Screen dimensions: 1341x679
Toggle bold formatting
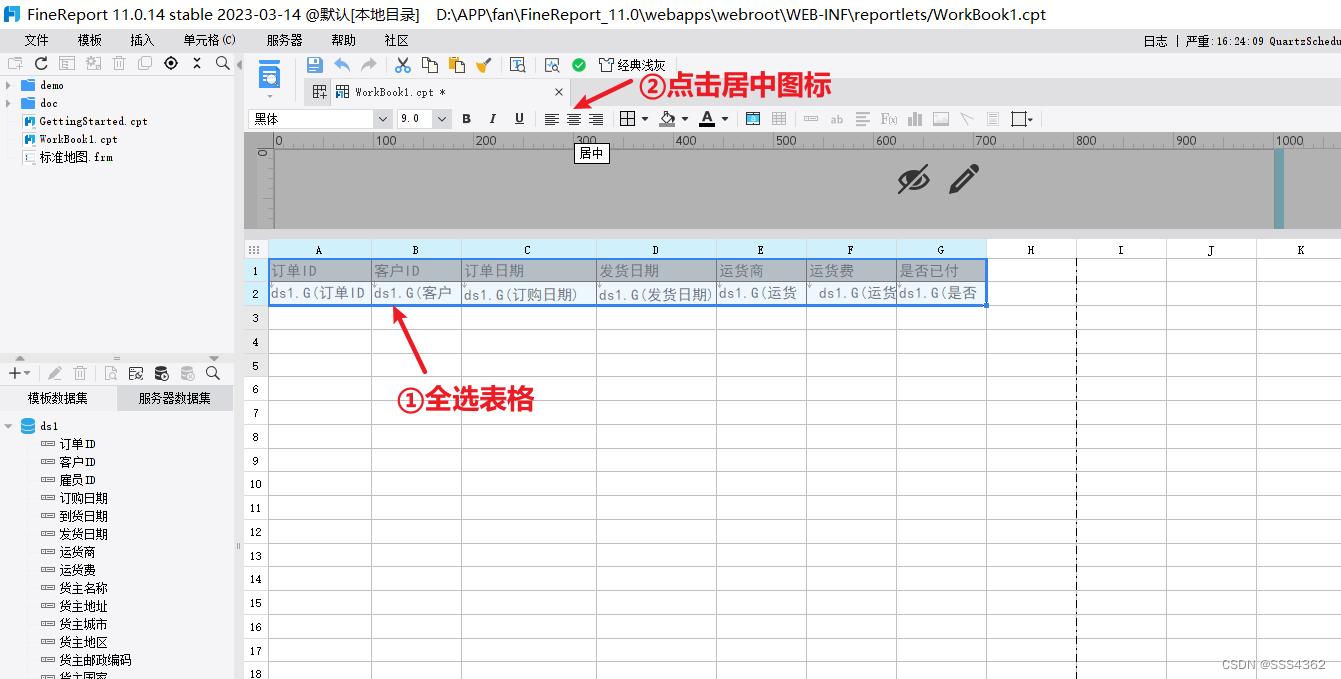pyautogui.click(x=466, y=119)
